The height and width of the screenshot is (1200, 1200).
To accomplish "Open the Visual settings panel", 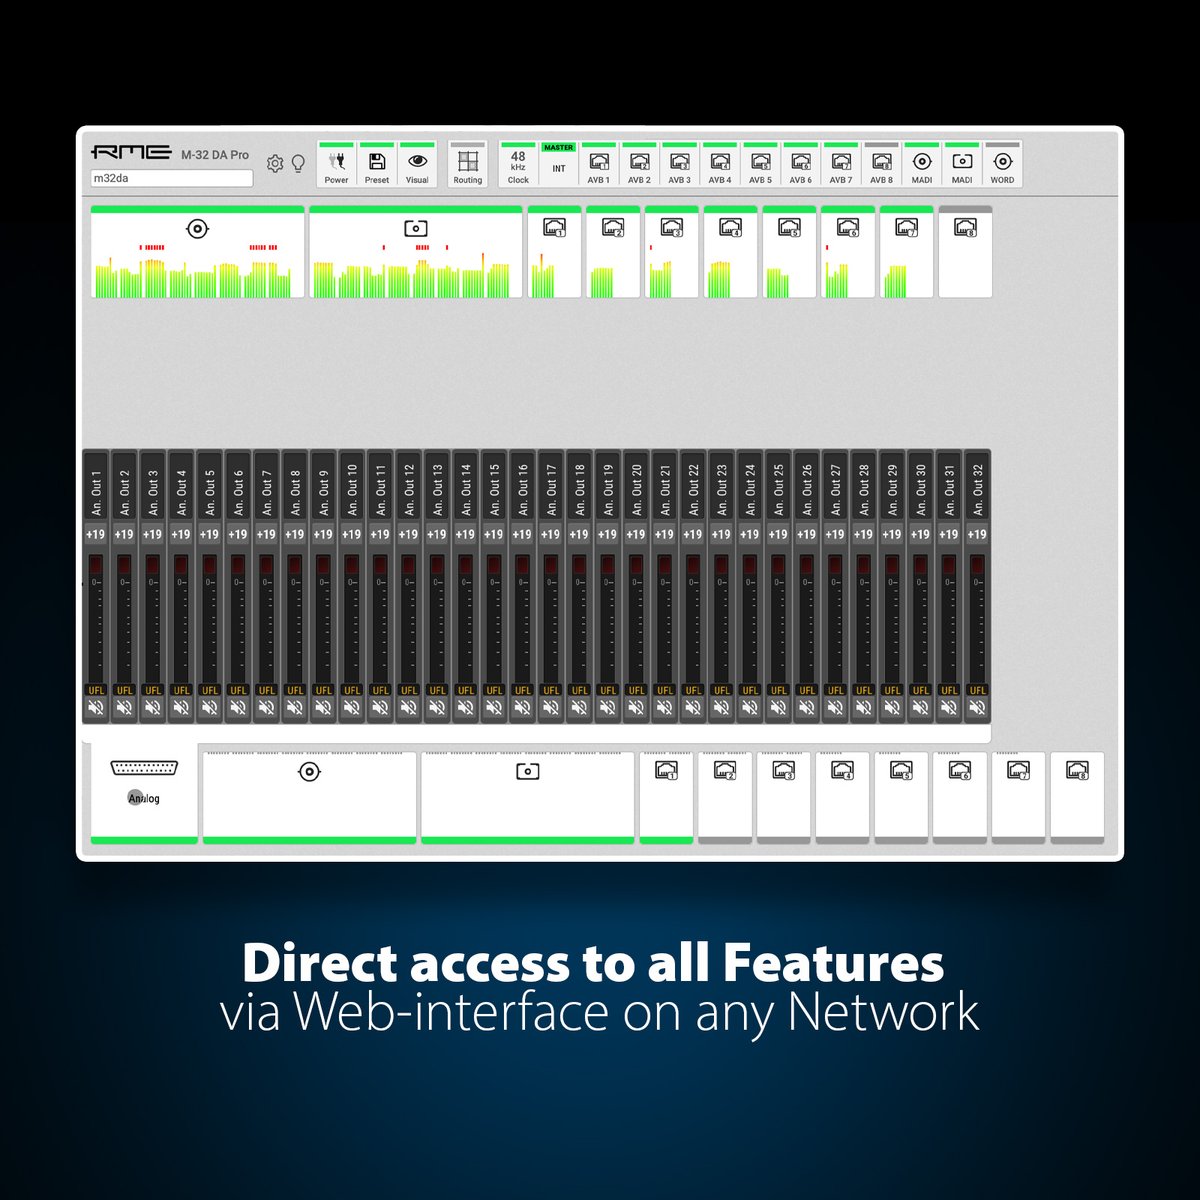I will [416, 165].
